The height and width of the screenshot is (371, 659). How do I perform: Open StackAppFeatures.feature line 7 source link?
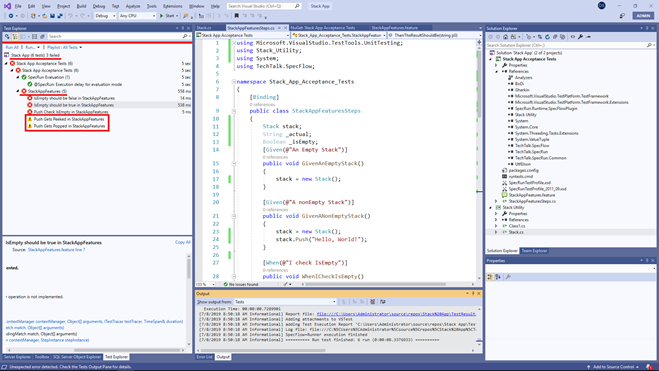[x=56, y=250]
